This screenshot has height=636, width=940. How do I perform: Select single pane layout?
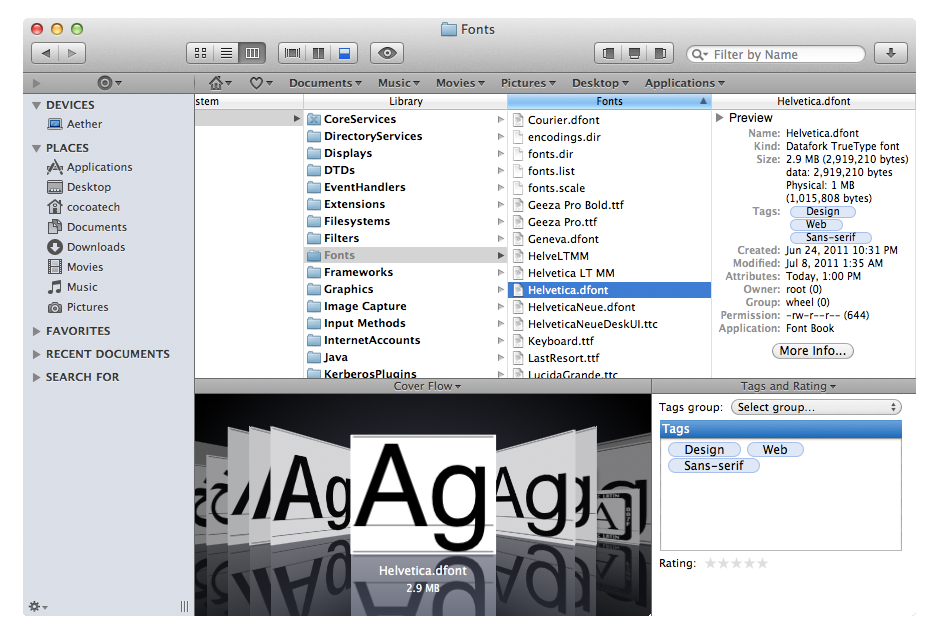pyautogui.click(x=292, y=53)
